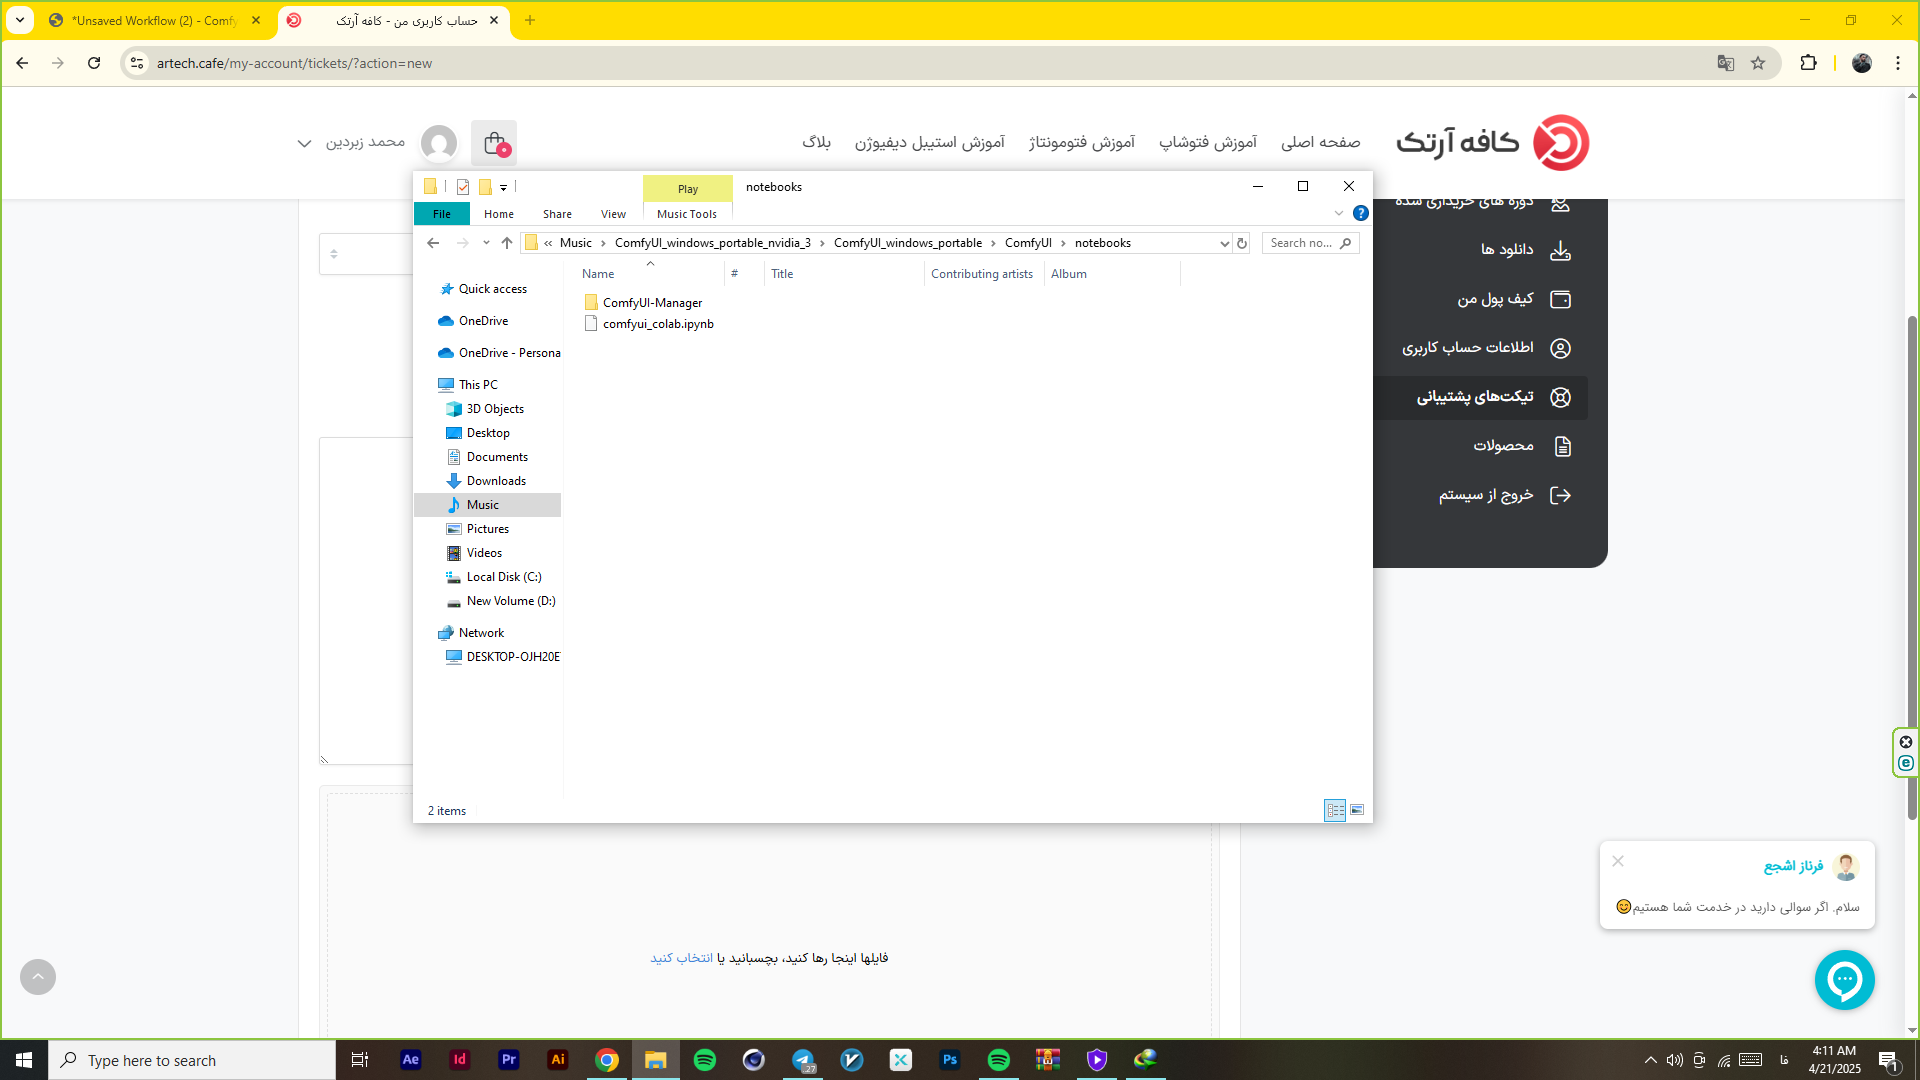Open the View ribbon tab
The height and width of the screenshot is (1080, 1920).
[613, 214]
